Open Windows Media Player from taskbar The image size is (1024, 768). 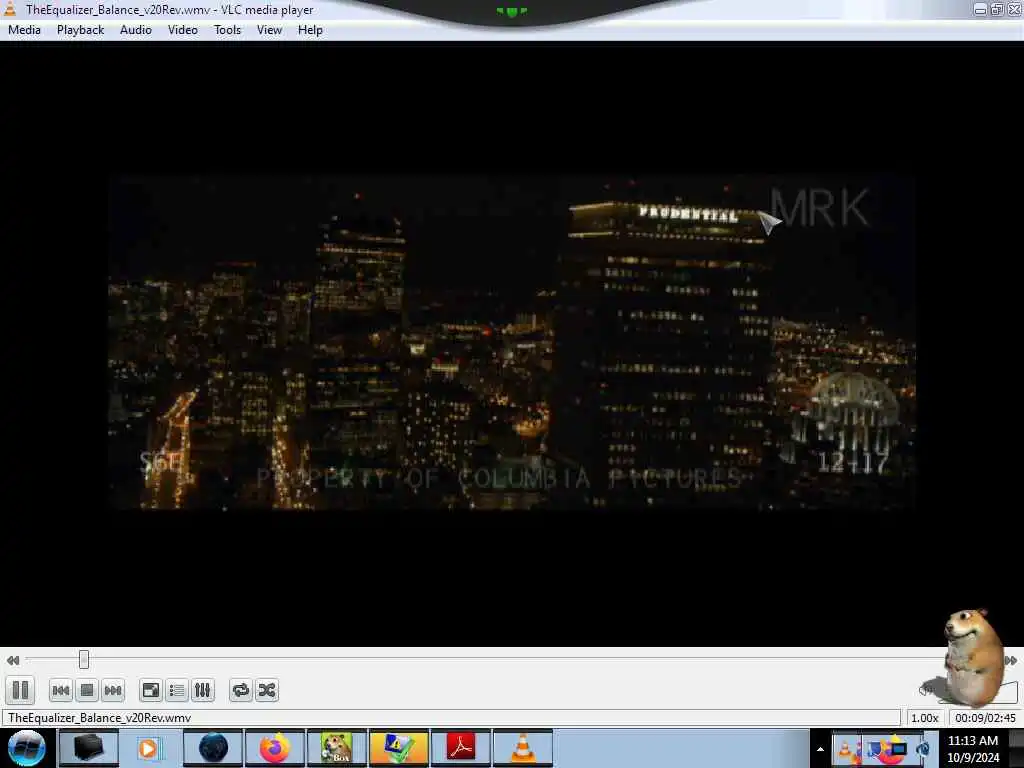click(x=150, y=748)
